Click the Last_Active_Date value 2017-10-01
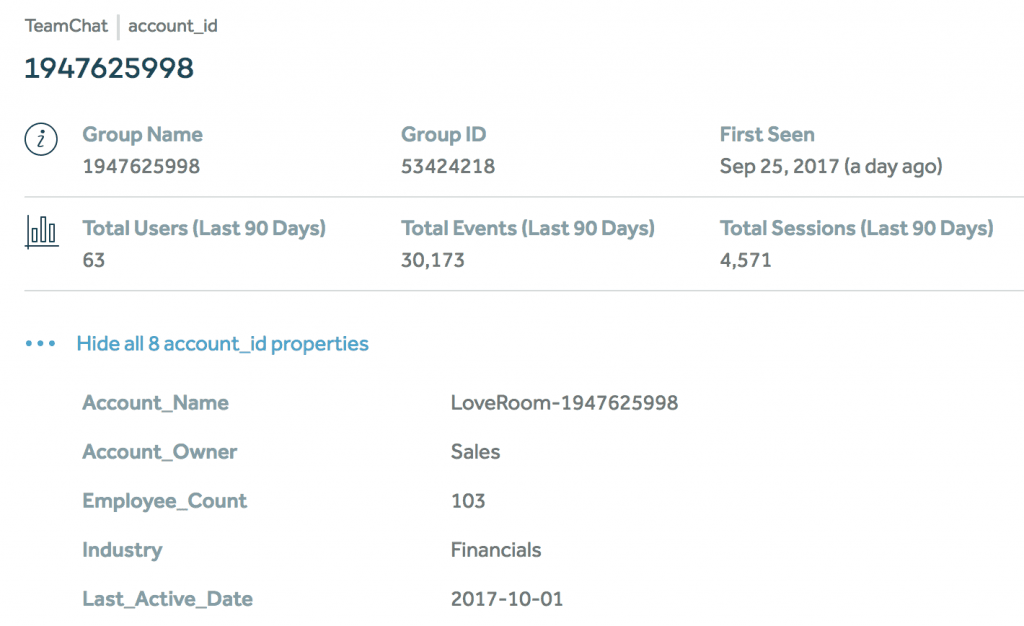The image size is (1024, 626). point(507,599)
